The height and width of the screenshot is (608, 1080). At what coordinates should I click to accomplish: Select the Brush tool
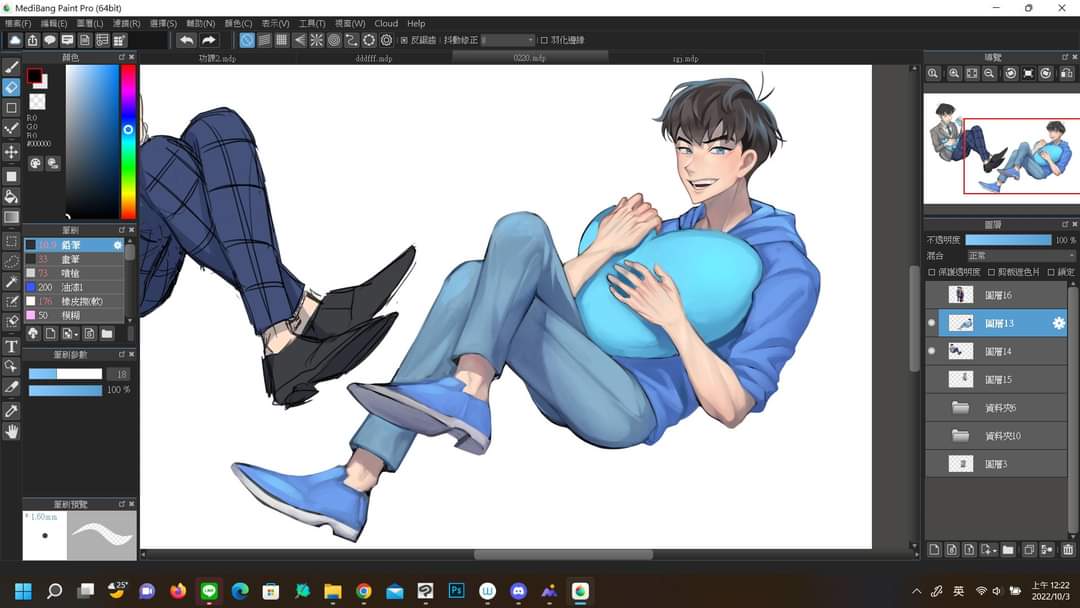11,67
